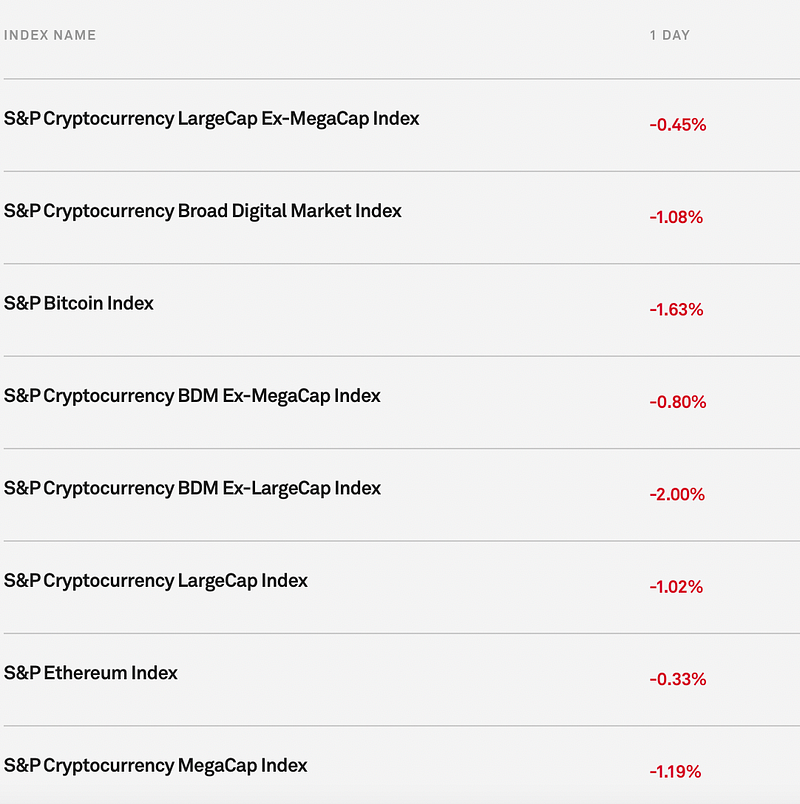Sort by the INDEX NAME column header

click(50, 35)
